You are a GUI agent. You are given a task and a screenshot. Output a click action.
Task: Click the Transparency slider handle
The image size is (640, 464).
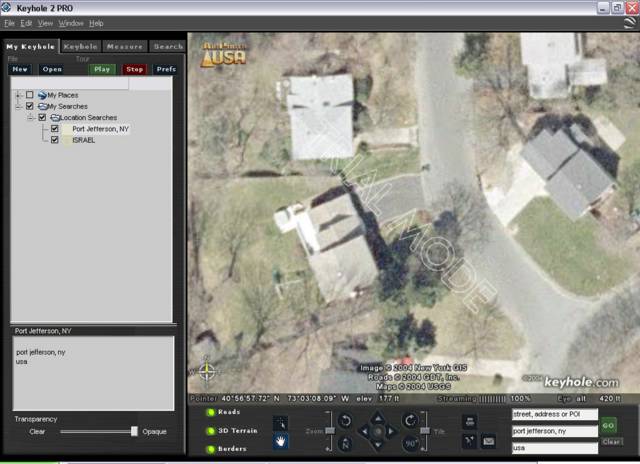coord(134,431)
